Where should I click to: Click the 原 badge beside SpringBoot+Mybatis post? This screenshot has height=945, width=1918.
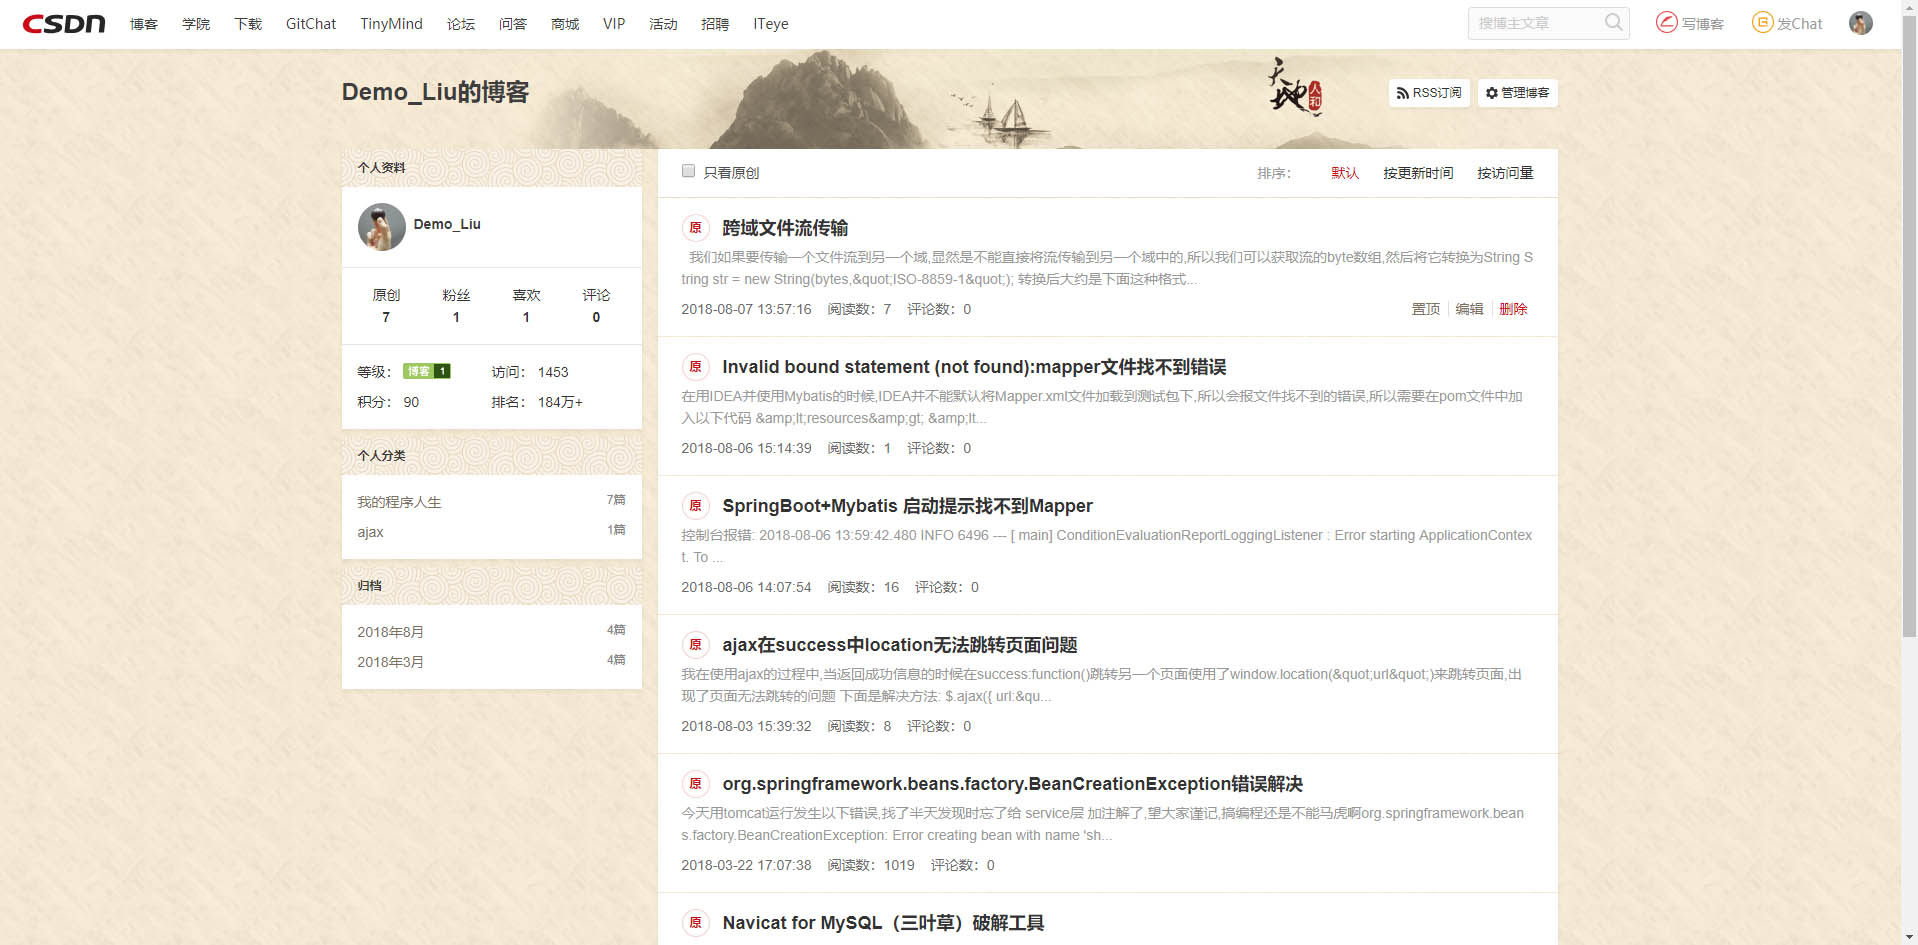695,506
